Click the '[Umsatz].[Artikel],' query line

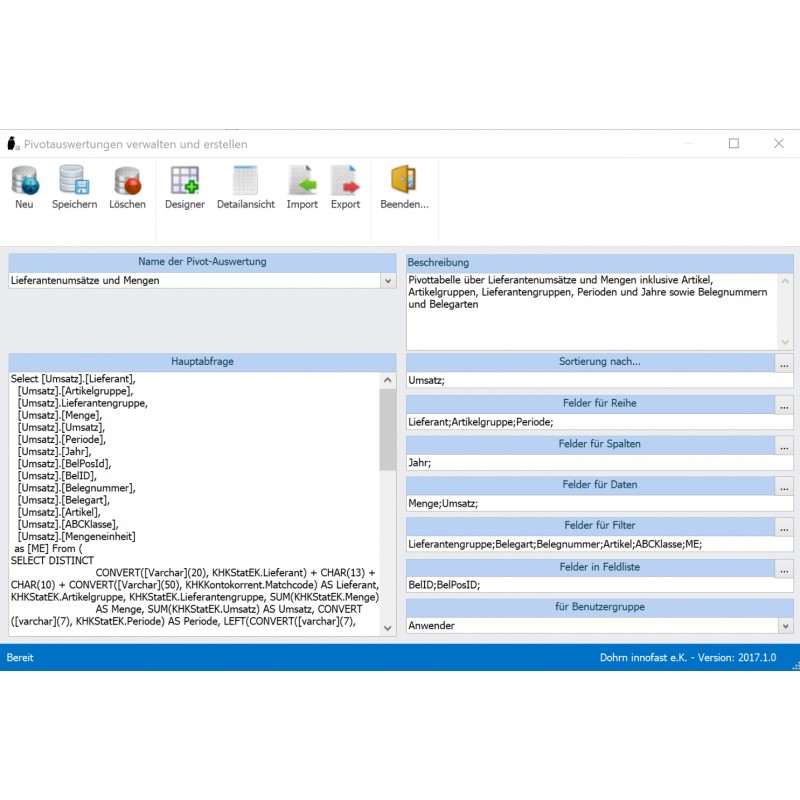[59, 513]
